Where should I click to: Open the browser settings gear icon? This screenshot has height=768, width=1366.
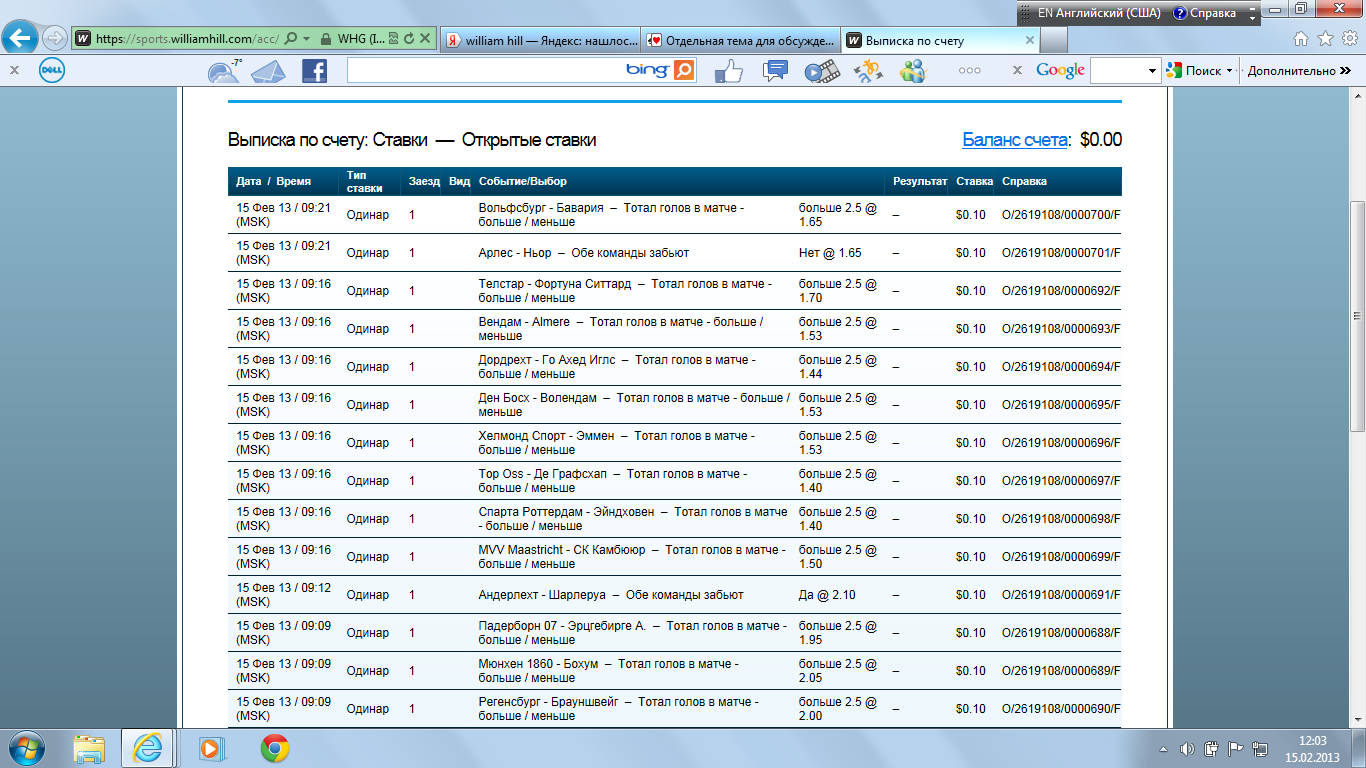coord(1348,39)
